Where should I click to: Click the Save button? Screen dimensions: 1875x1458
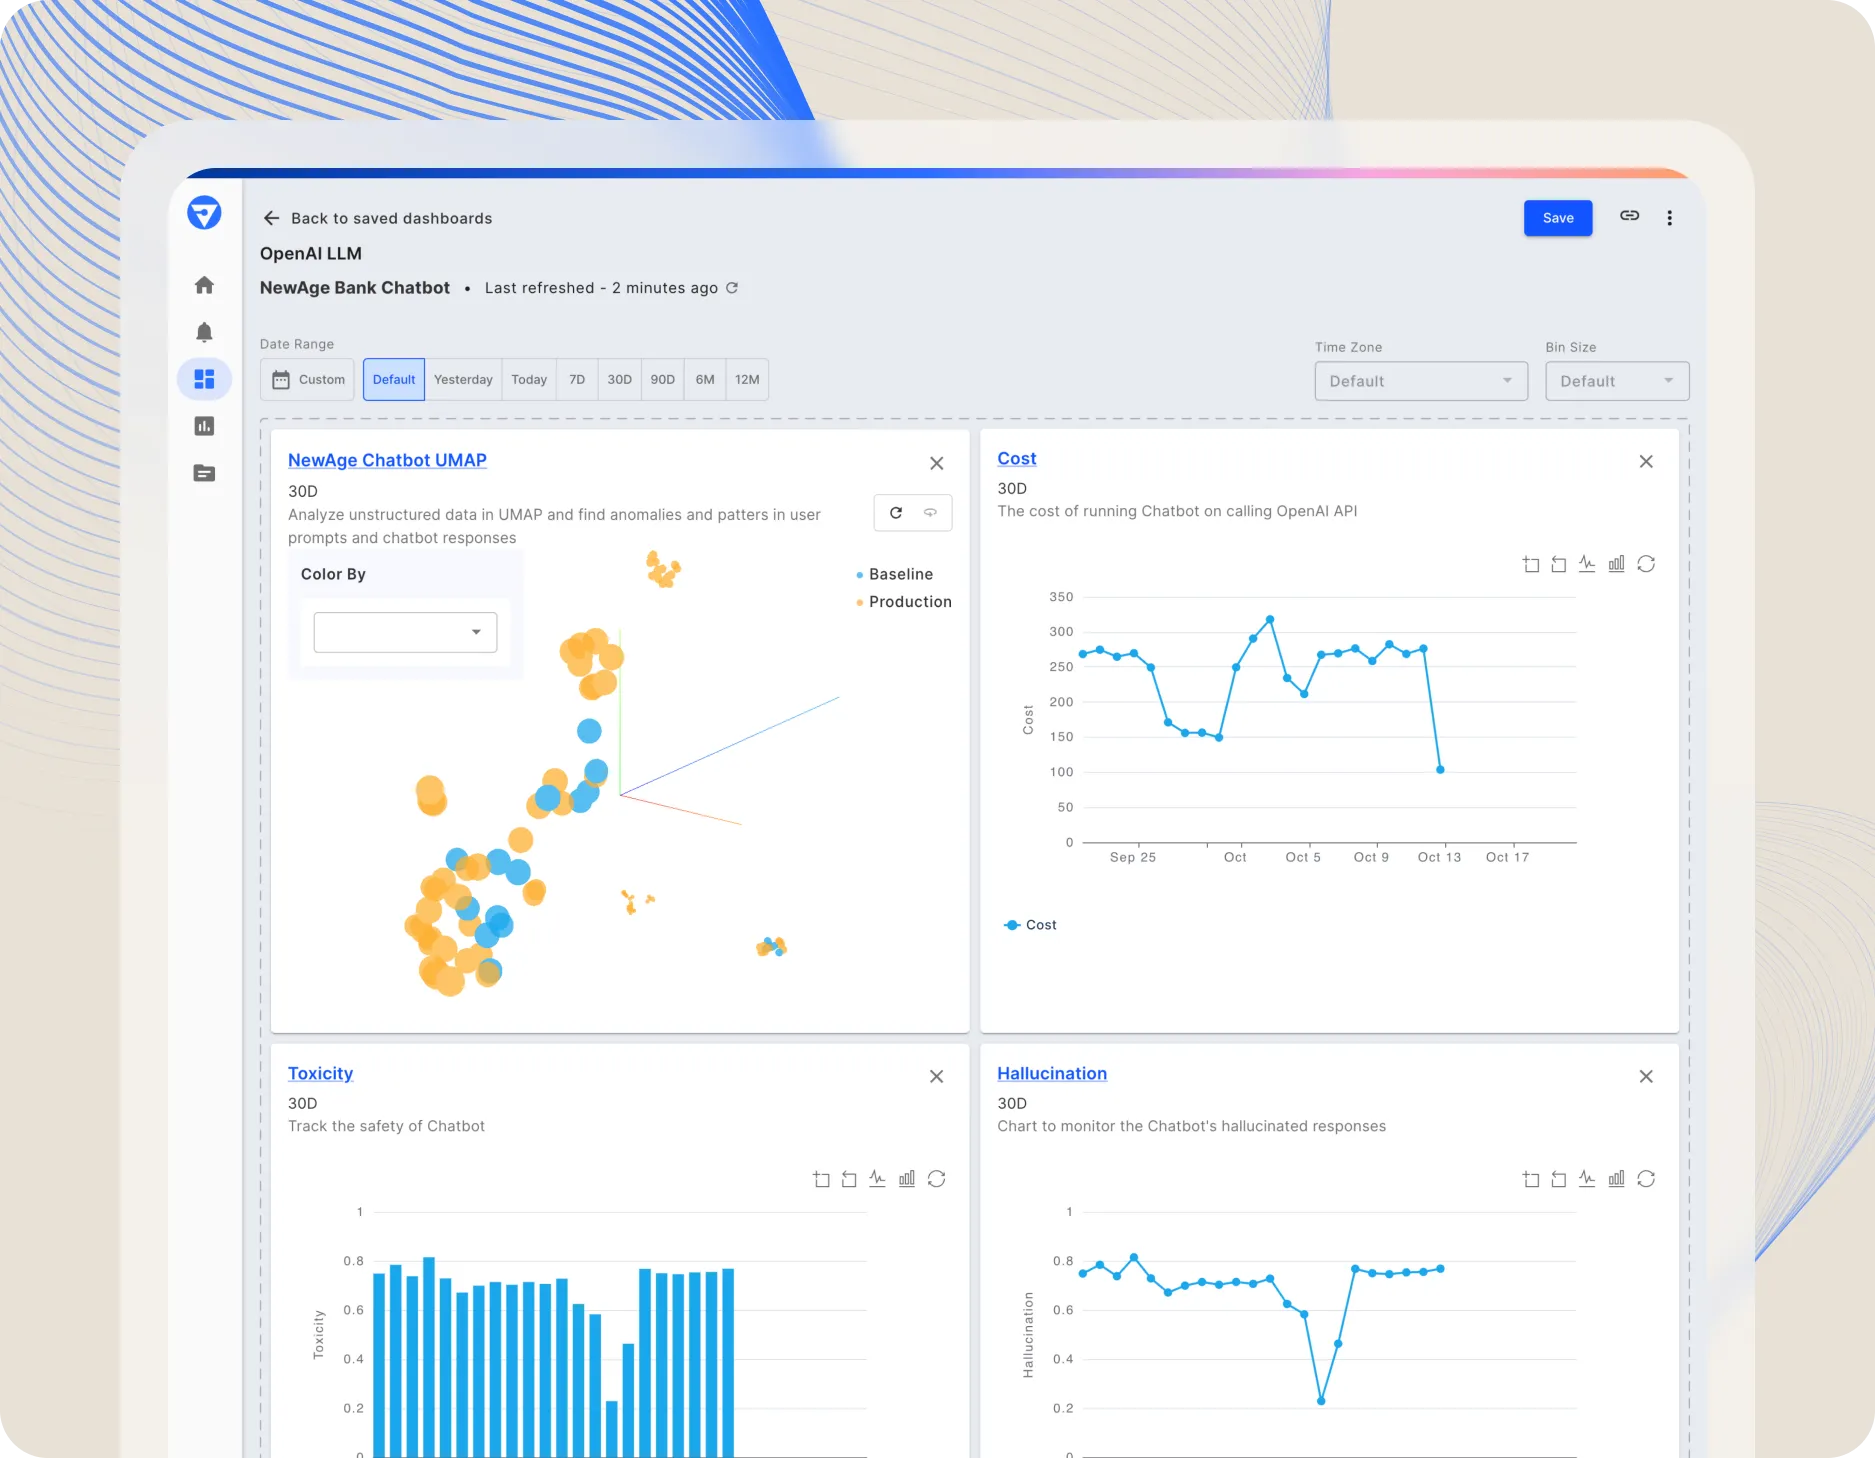pyautogui.click(x=1557, y=217)
